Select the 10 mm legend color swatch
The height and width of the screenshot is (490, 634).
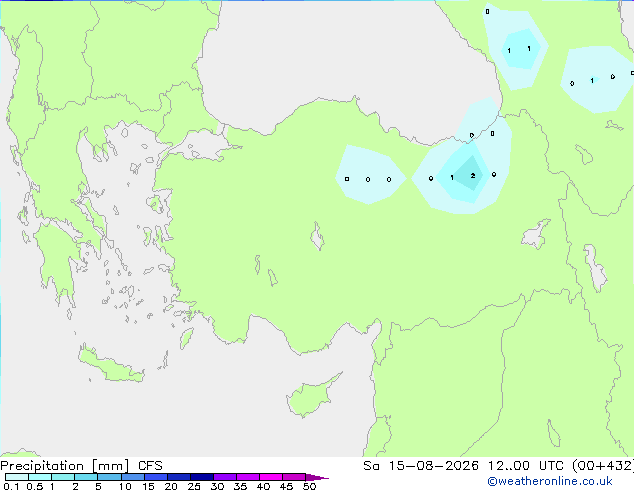133,477
